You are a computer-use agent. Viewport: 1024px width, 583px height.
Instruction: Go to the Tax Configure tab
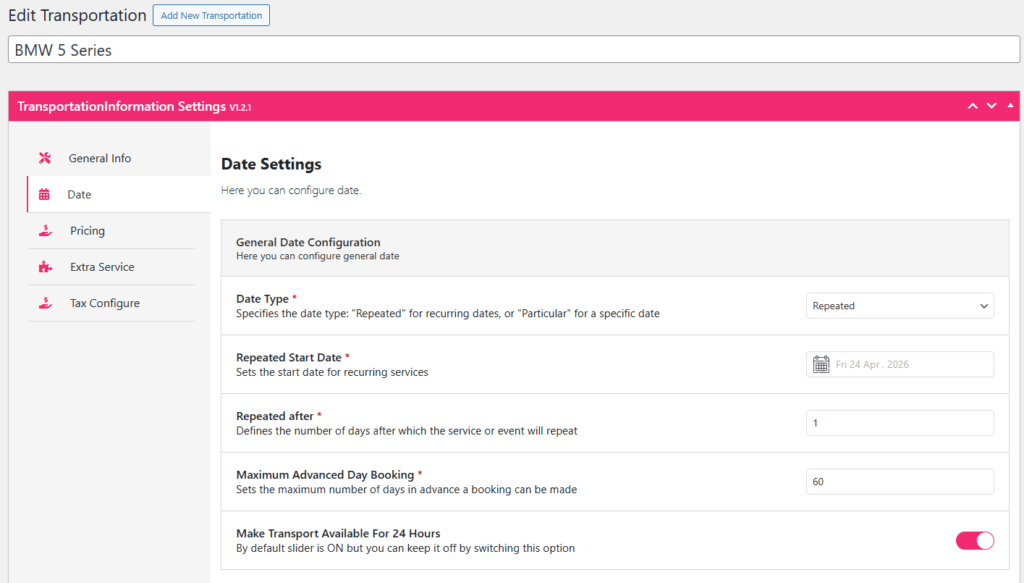point(111,303)
